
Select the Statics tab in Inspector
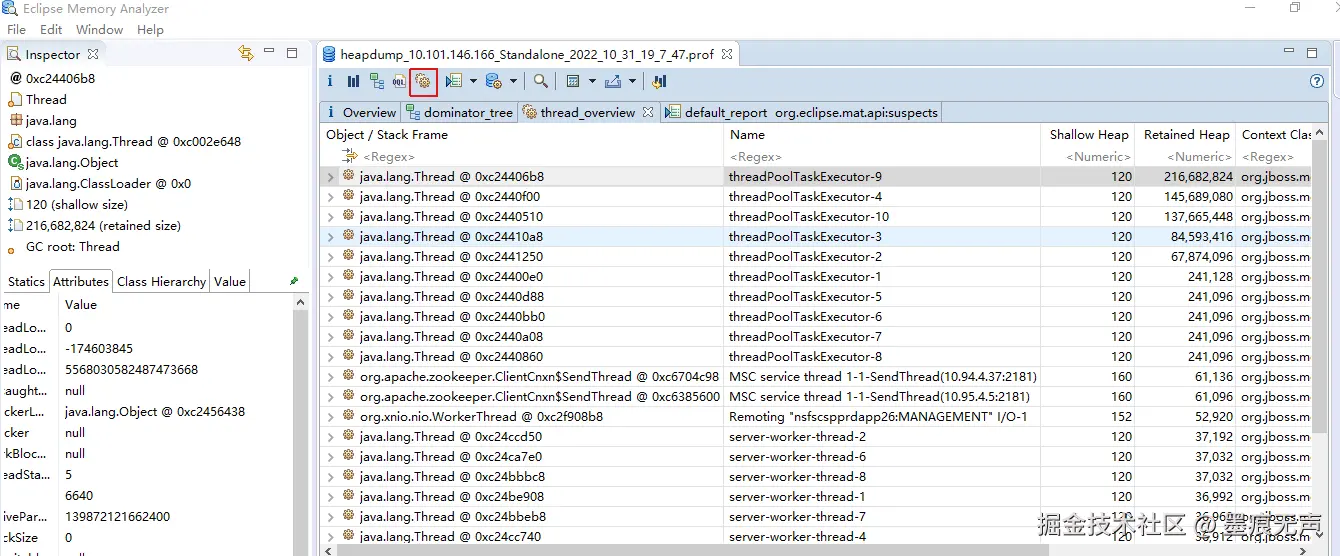pos(26,282)
